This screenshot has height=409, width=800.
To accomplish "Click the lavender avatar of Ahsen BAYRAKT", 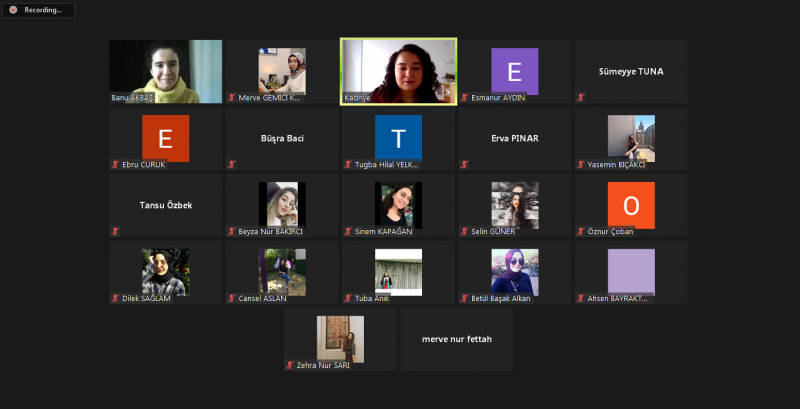I will (x=631, y=271).
